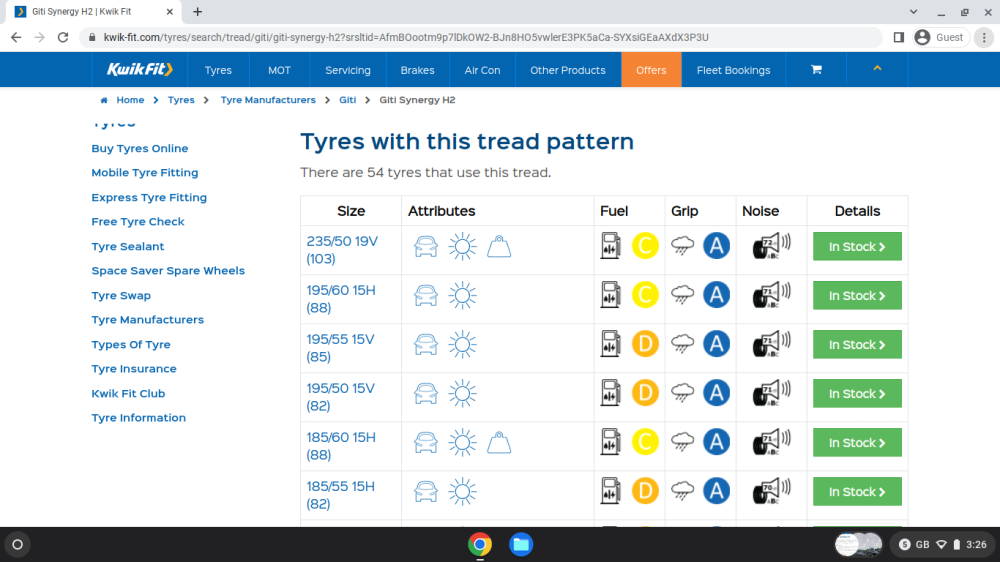Click the home icon in breadcrumb

pyautogui.click(x=104, y=100)
